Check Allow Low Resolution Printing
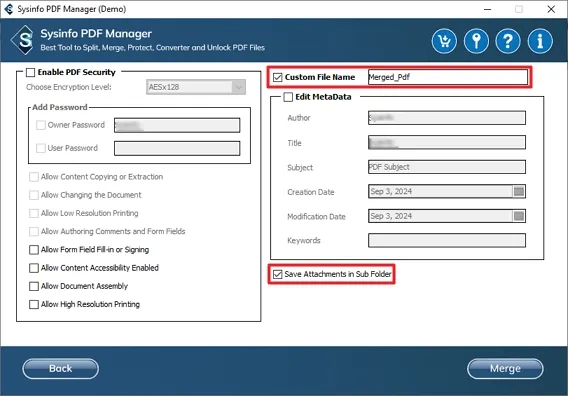The image size is (568, 396). point(34,213)
